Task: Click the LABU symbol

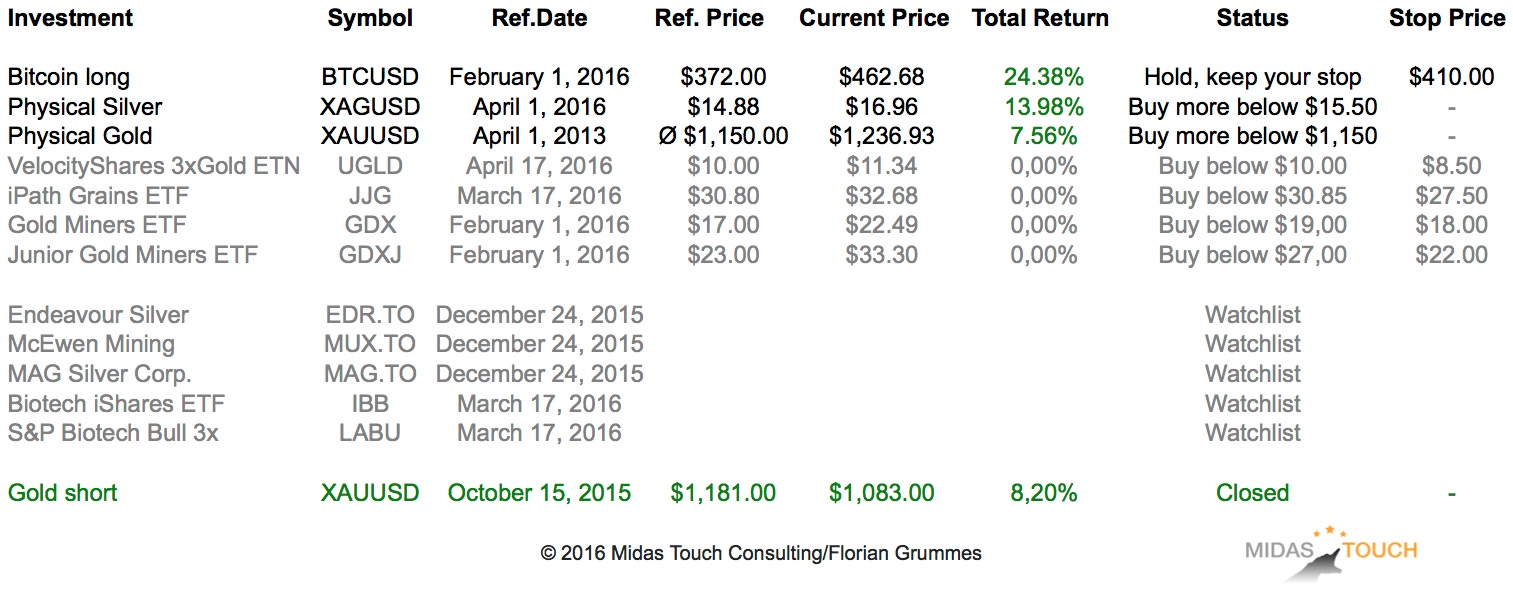Action: pos(370,433)
